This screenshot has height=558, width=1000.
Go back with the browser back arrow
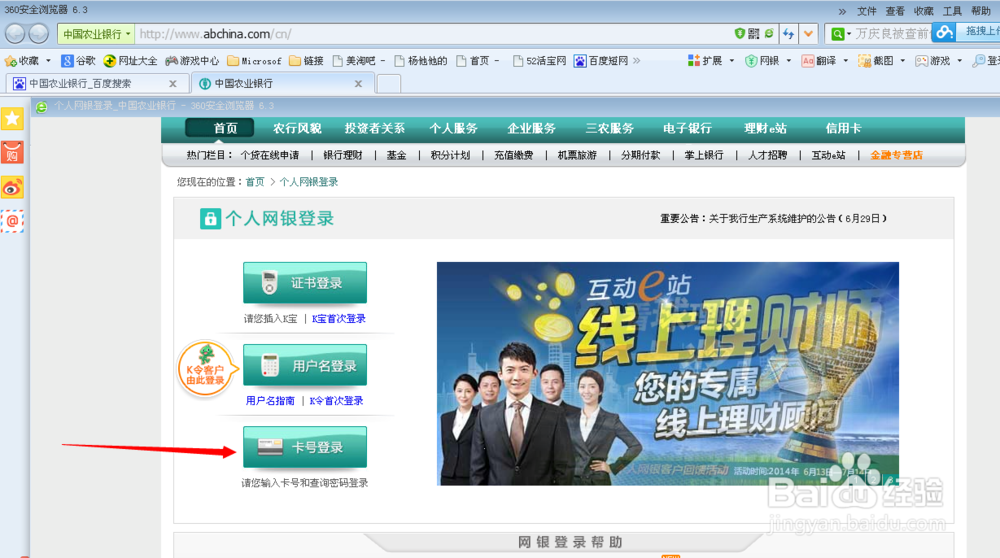[15, 34]
